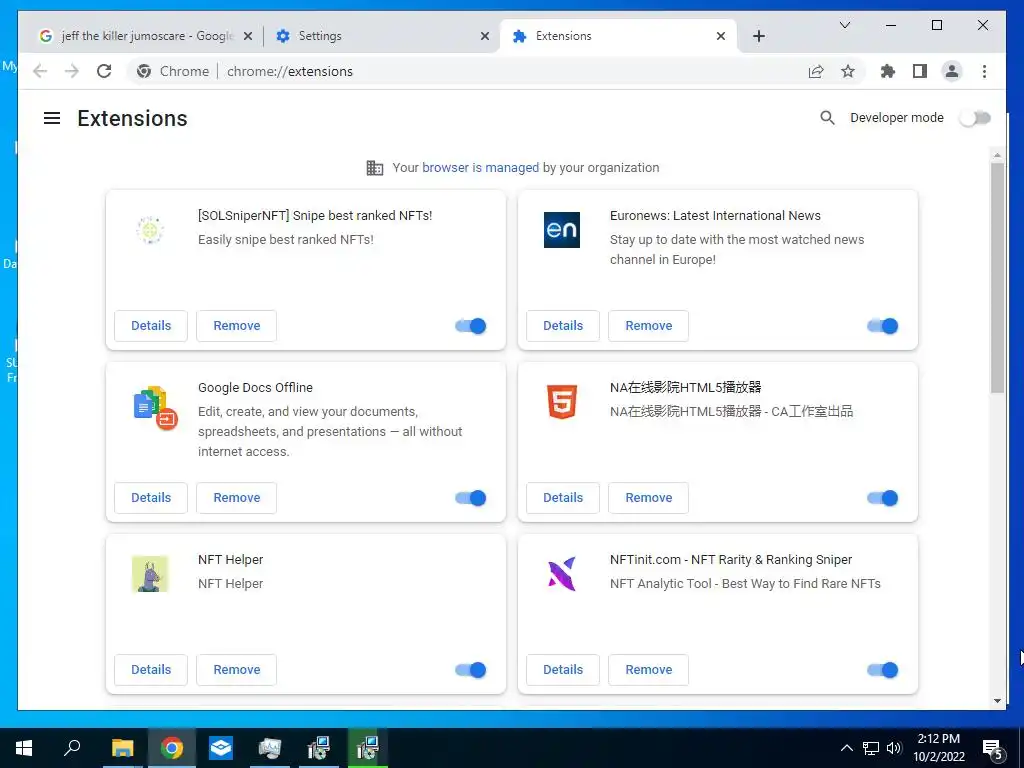Viewport: 1024px width, 768px height.
Task: Open Details for NA在线影院HTML5播放器
Action: (x=563, y=498)
